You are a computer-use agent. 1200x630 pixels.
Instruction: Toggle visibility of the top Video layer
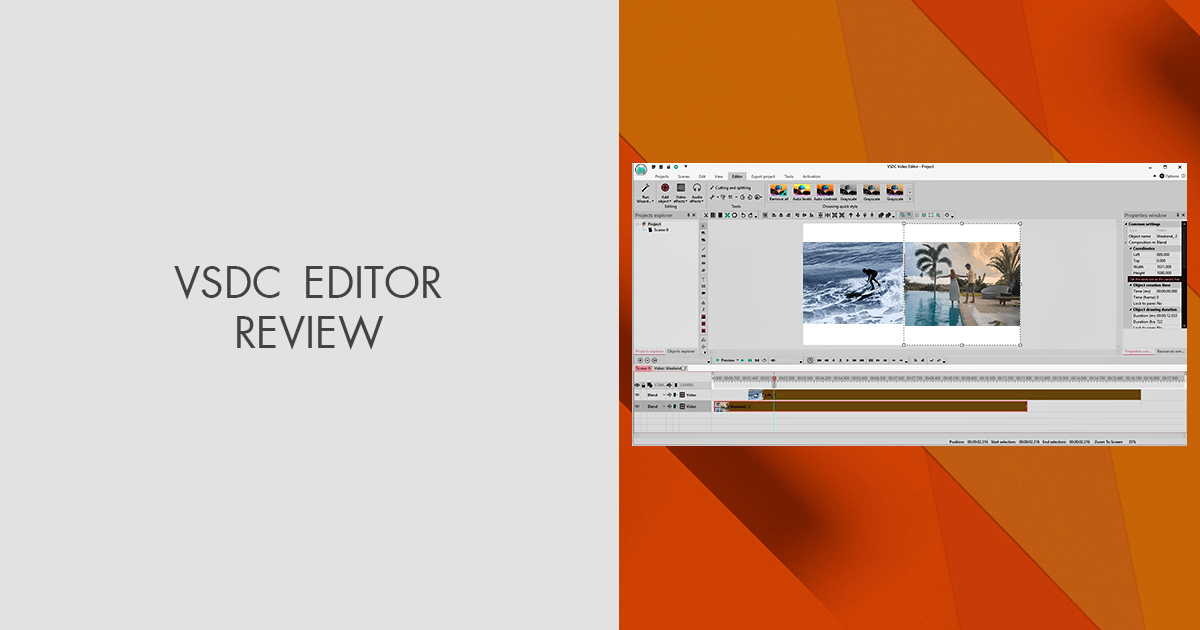point(637,395)
